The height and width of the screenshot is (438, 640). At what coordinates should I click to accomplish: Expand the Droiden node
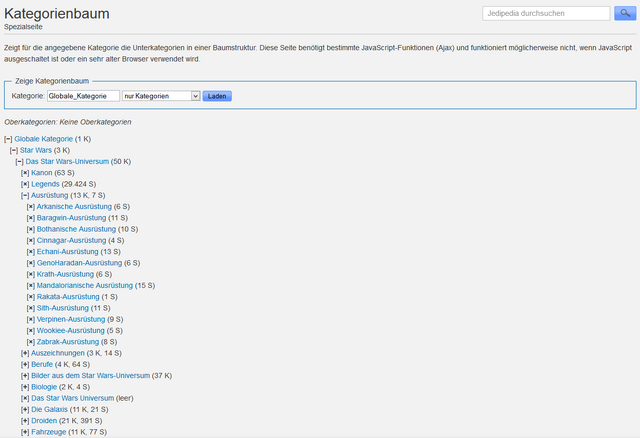tap(25, 421)
